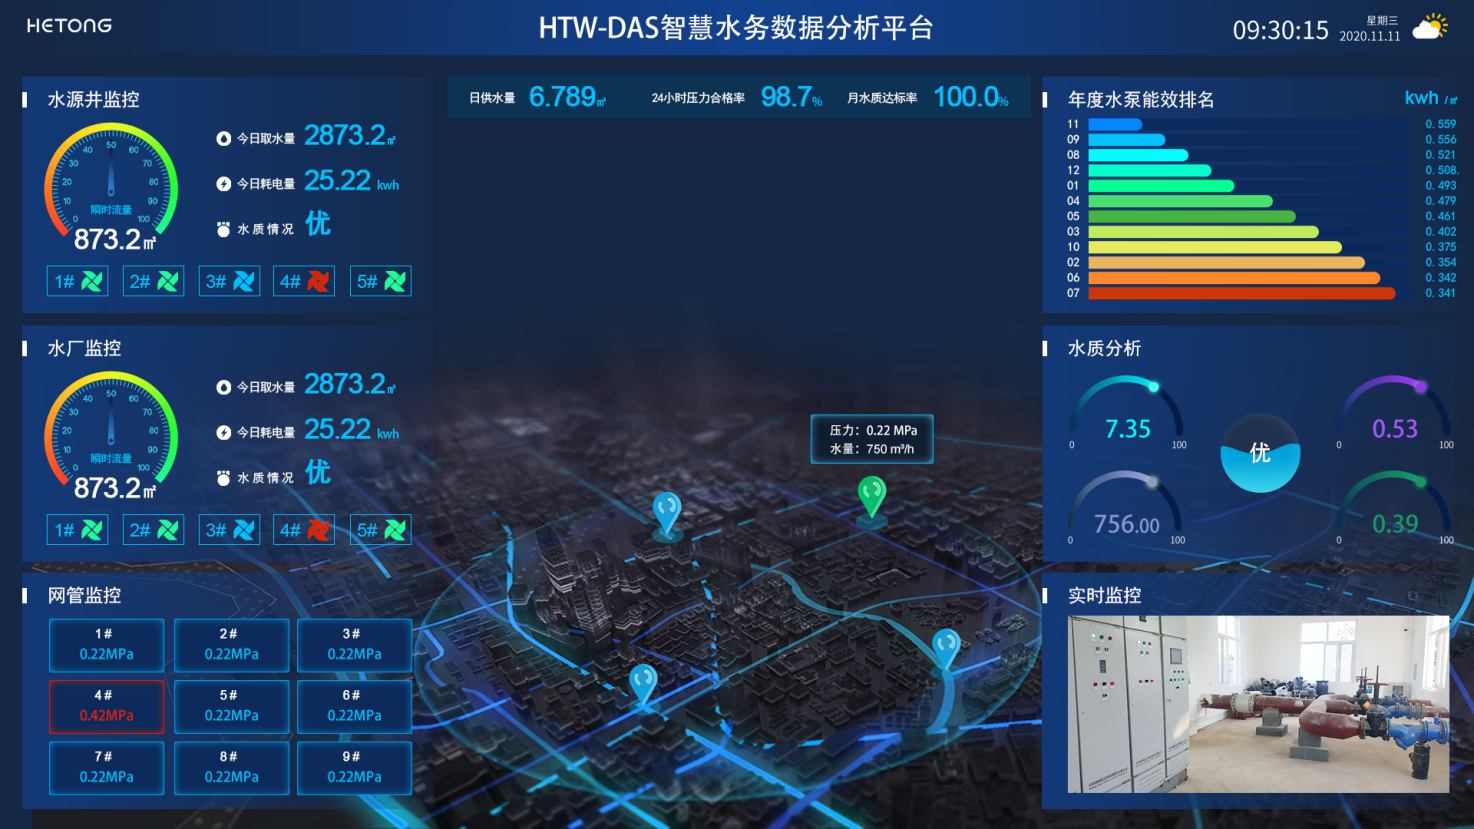Click the 优 water quality badge in 水质分析
Image resolution: width=1474 pixels, height=829 pixels.
pos(1260,453)
